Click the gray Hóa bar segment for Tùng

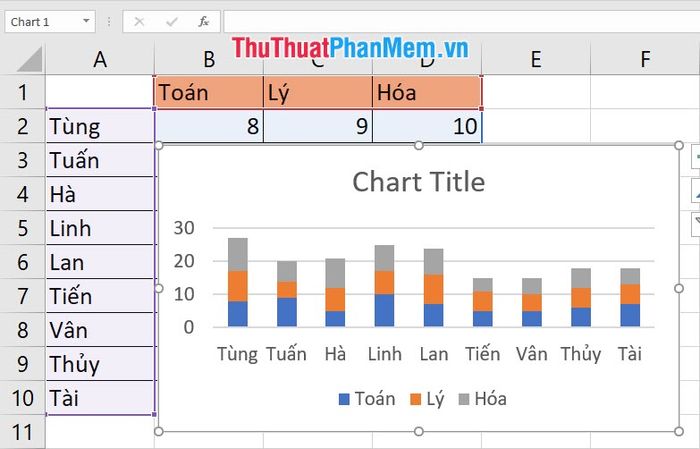pyautogui.click(x=238, y=254)
